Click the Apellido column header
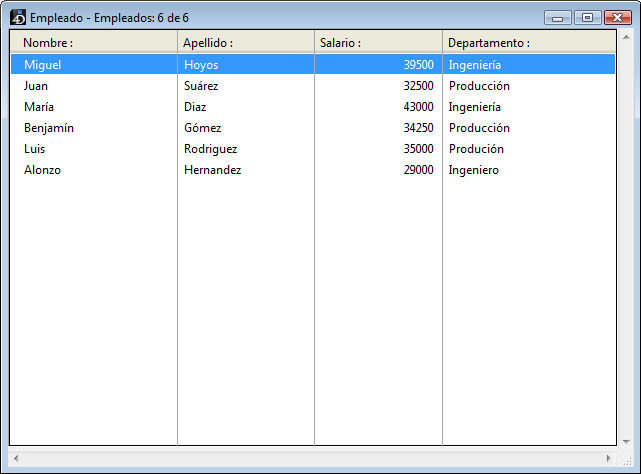 (x=208, y=43)
